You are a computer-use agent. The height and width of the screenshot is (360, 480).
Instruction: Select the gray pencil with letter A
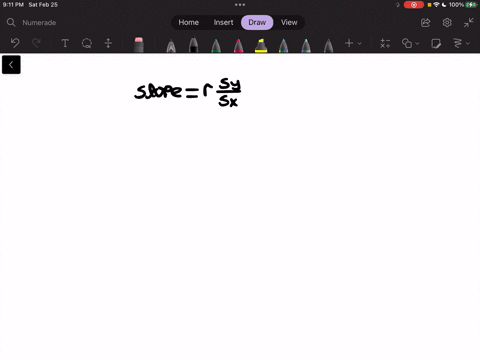[171, 46]
